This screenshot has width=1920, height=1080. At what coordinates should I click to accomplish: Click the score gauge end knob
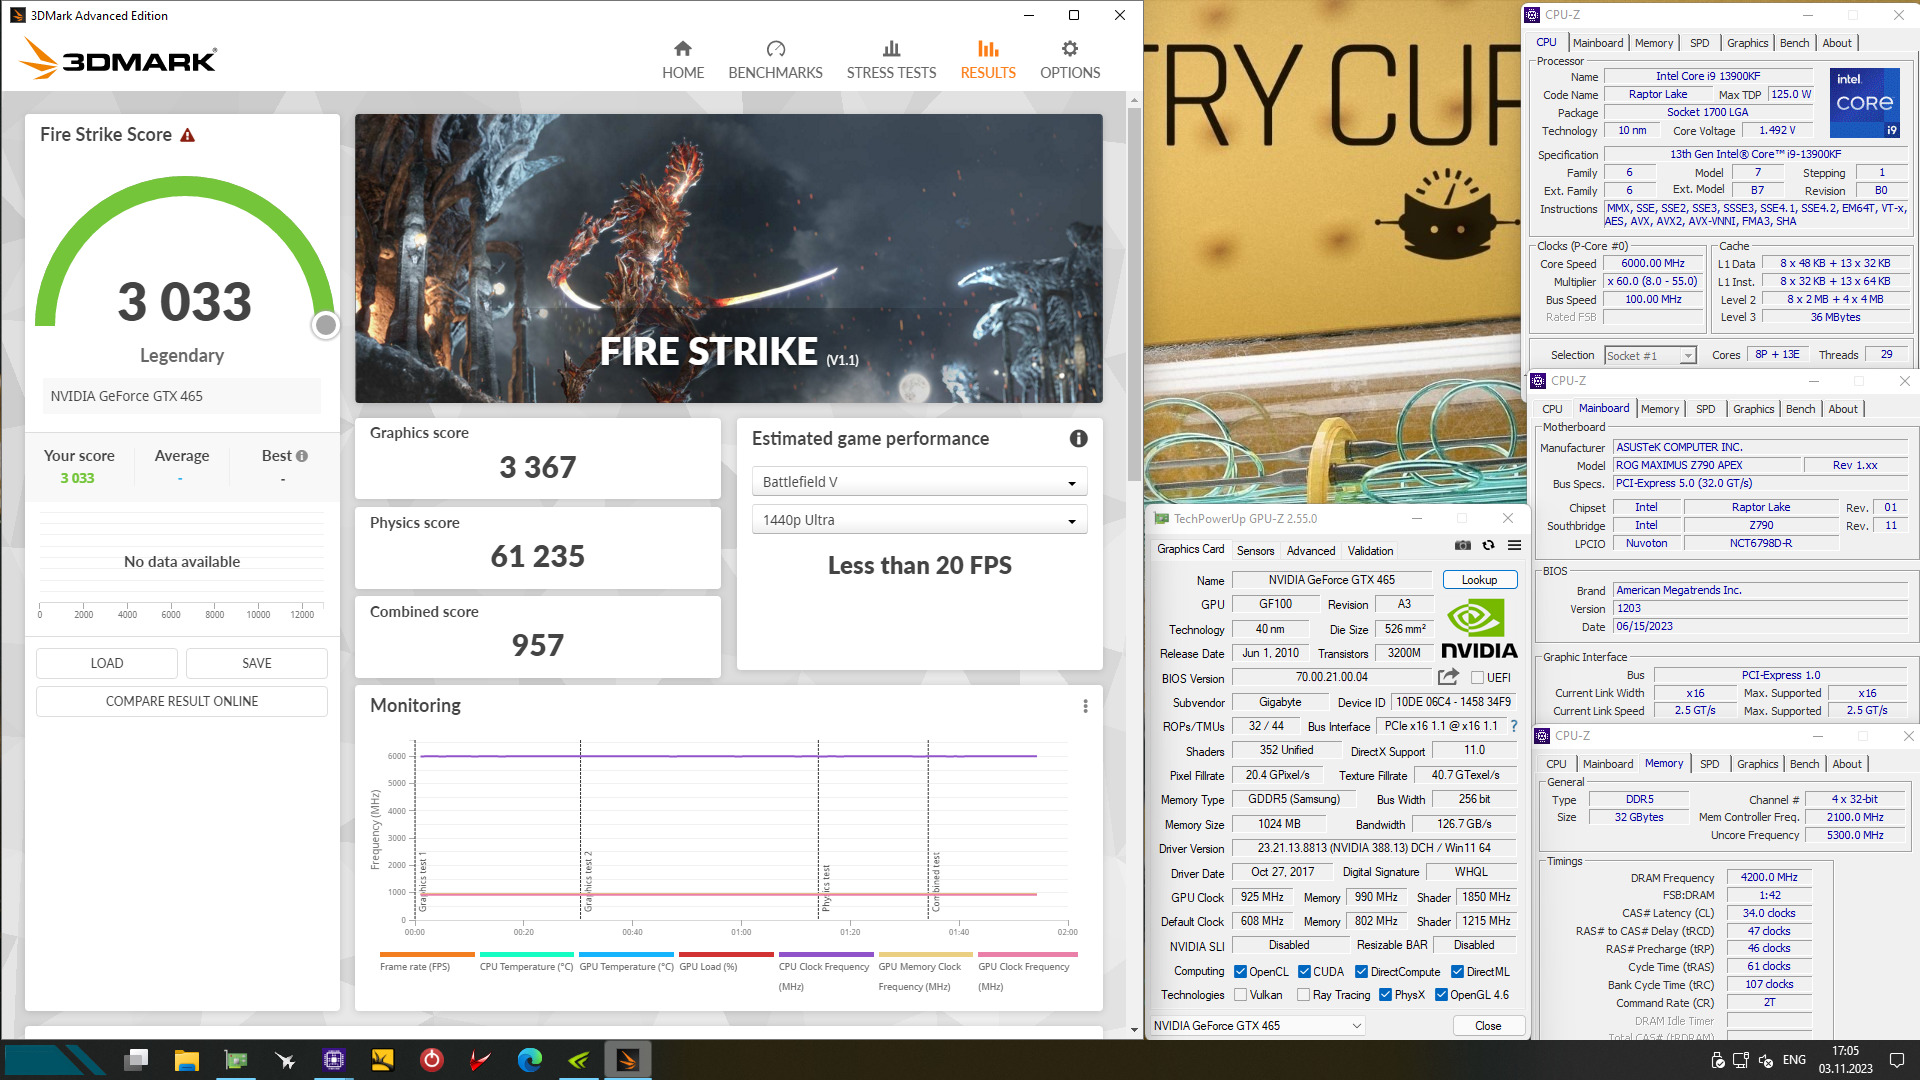click(x=325, y=325)
